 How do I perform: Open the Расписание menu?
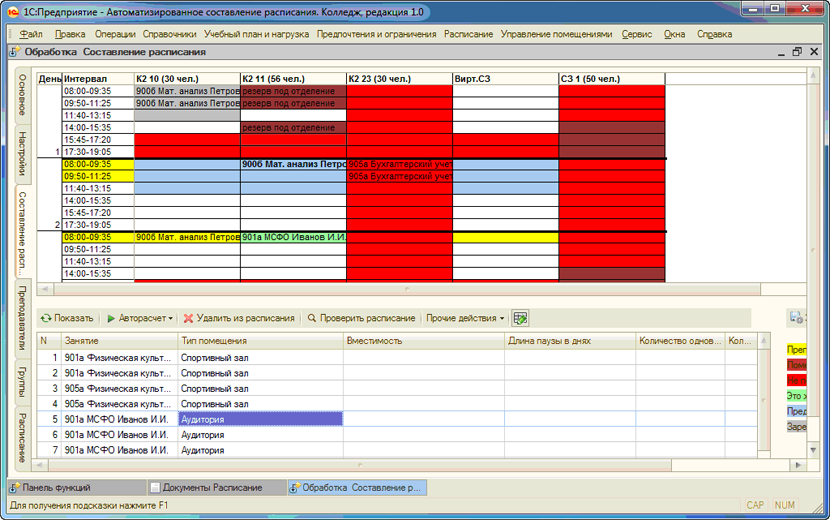click(468, 34)
